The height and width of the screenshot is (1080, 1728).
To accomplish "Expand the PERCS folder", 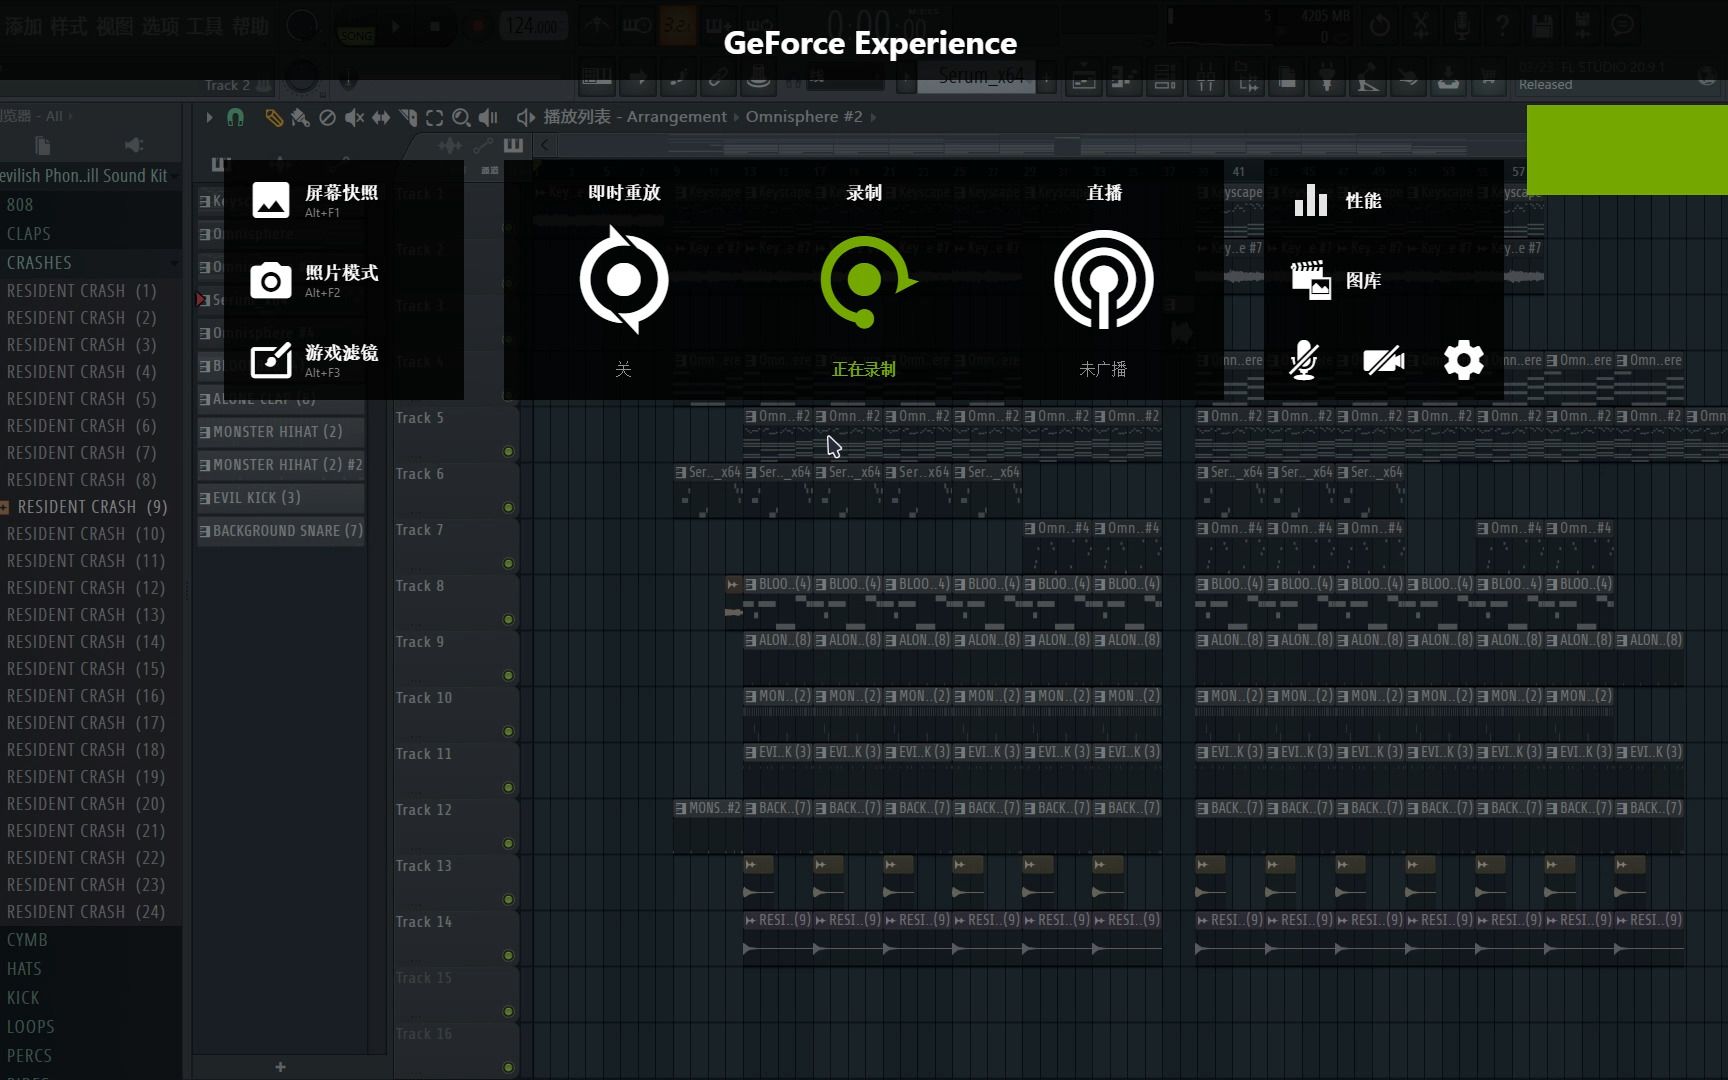I will click(x=90, y=1056).
